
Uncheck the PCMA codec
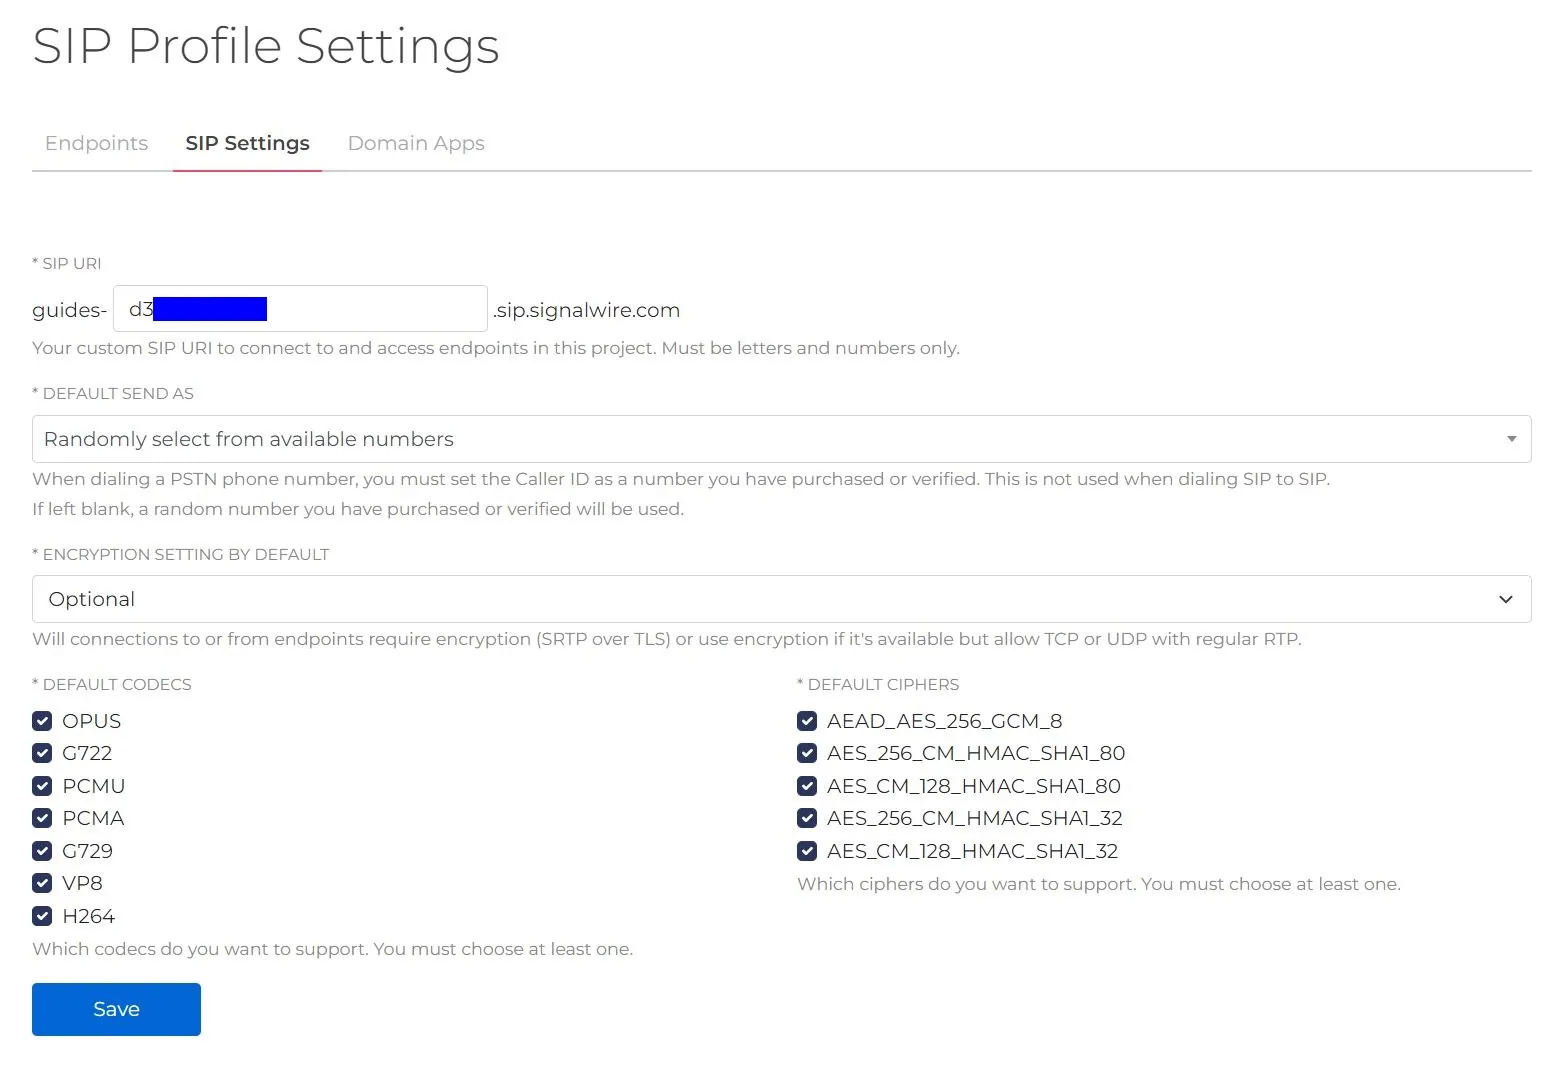tap(42, 818)
